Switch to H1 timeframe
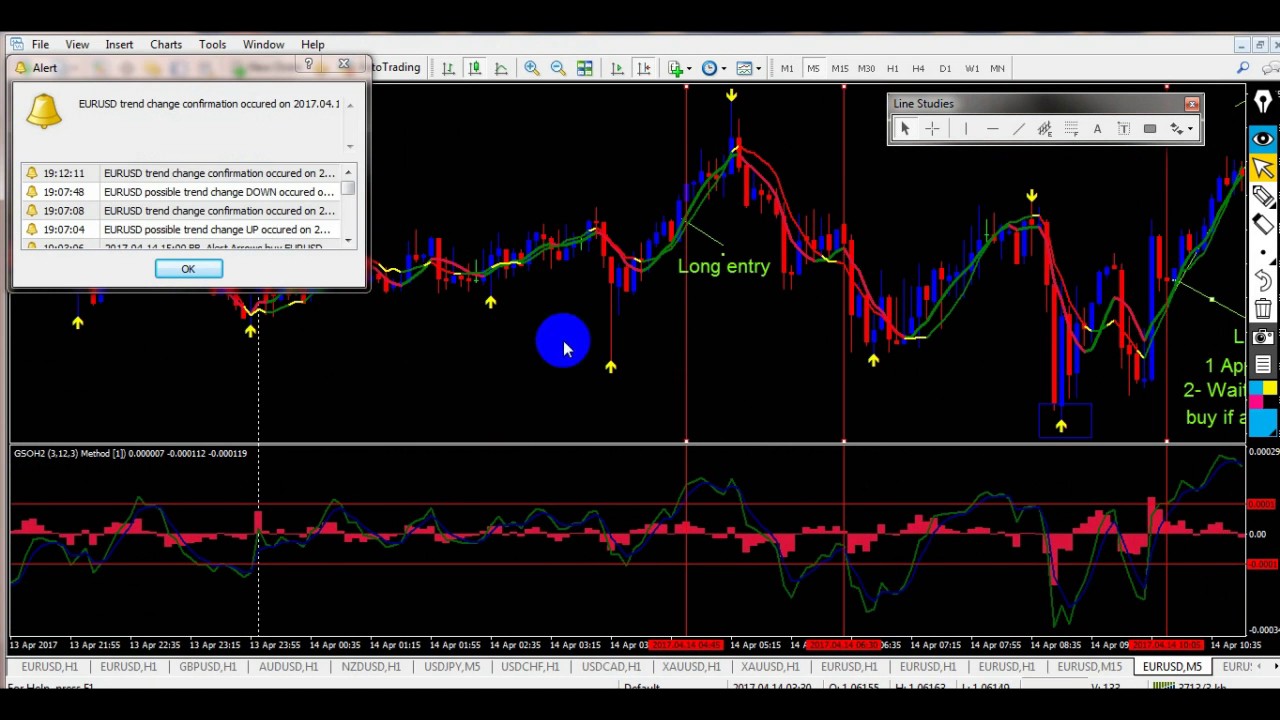1280x720 pixels. tap(892, 68)
